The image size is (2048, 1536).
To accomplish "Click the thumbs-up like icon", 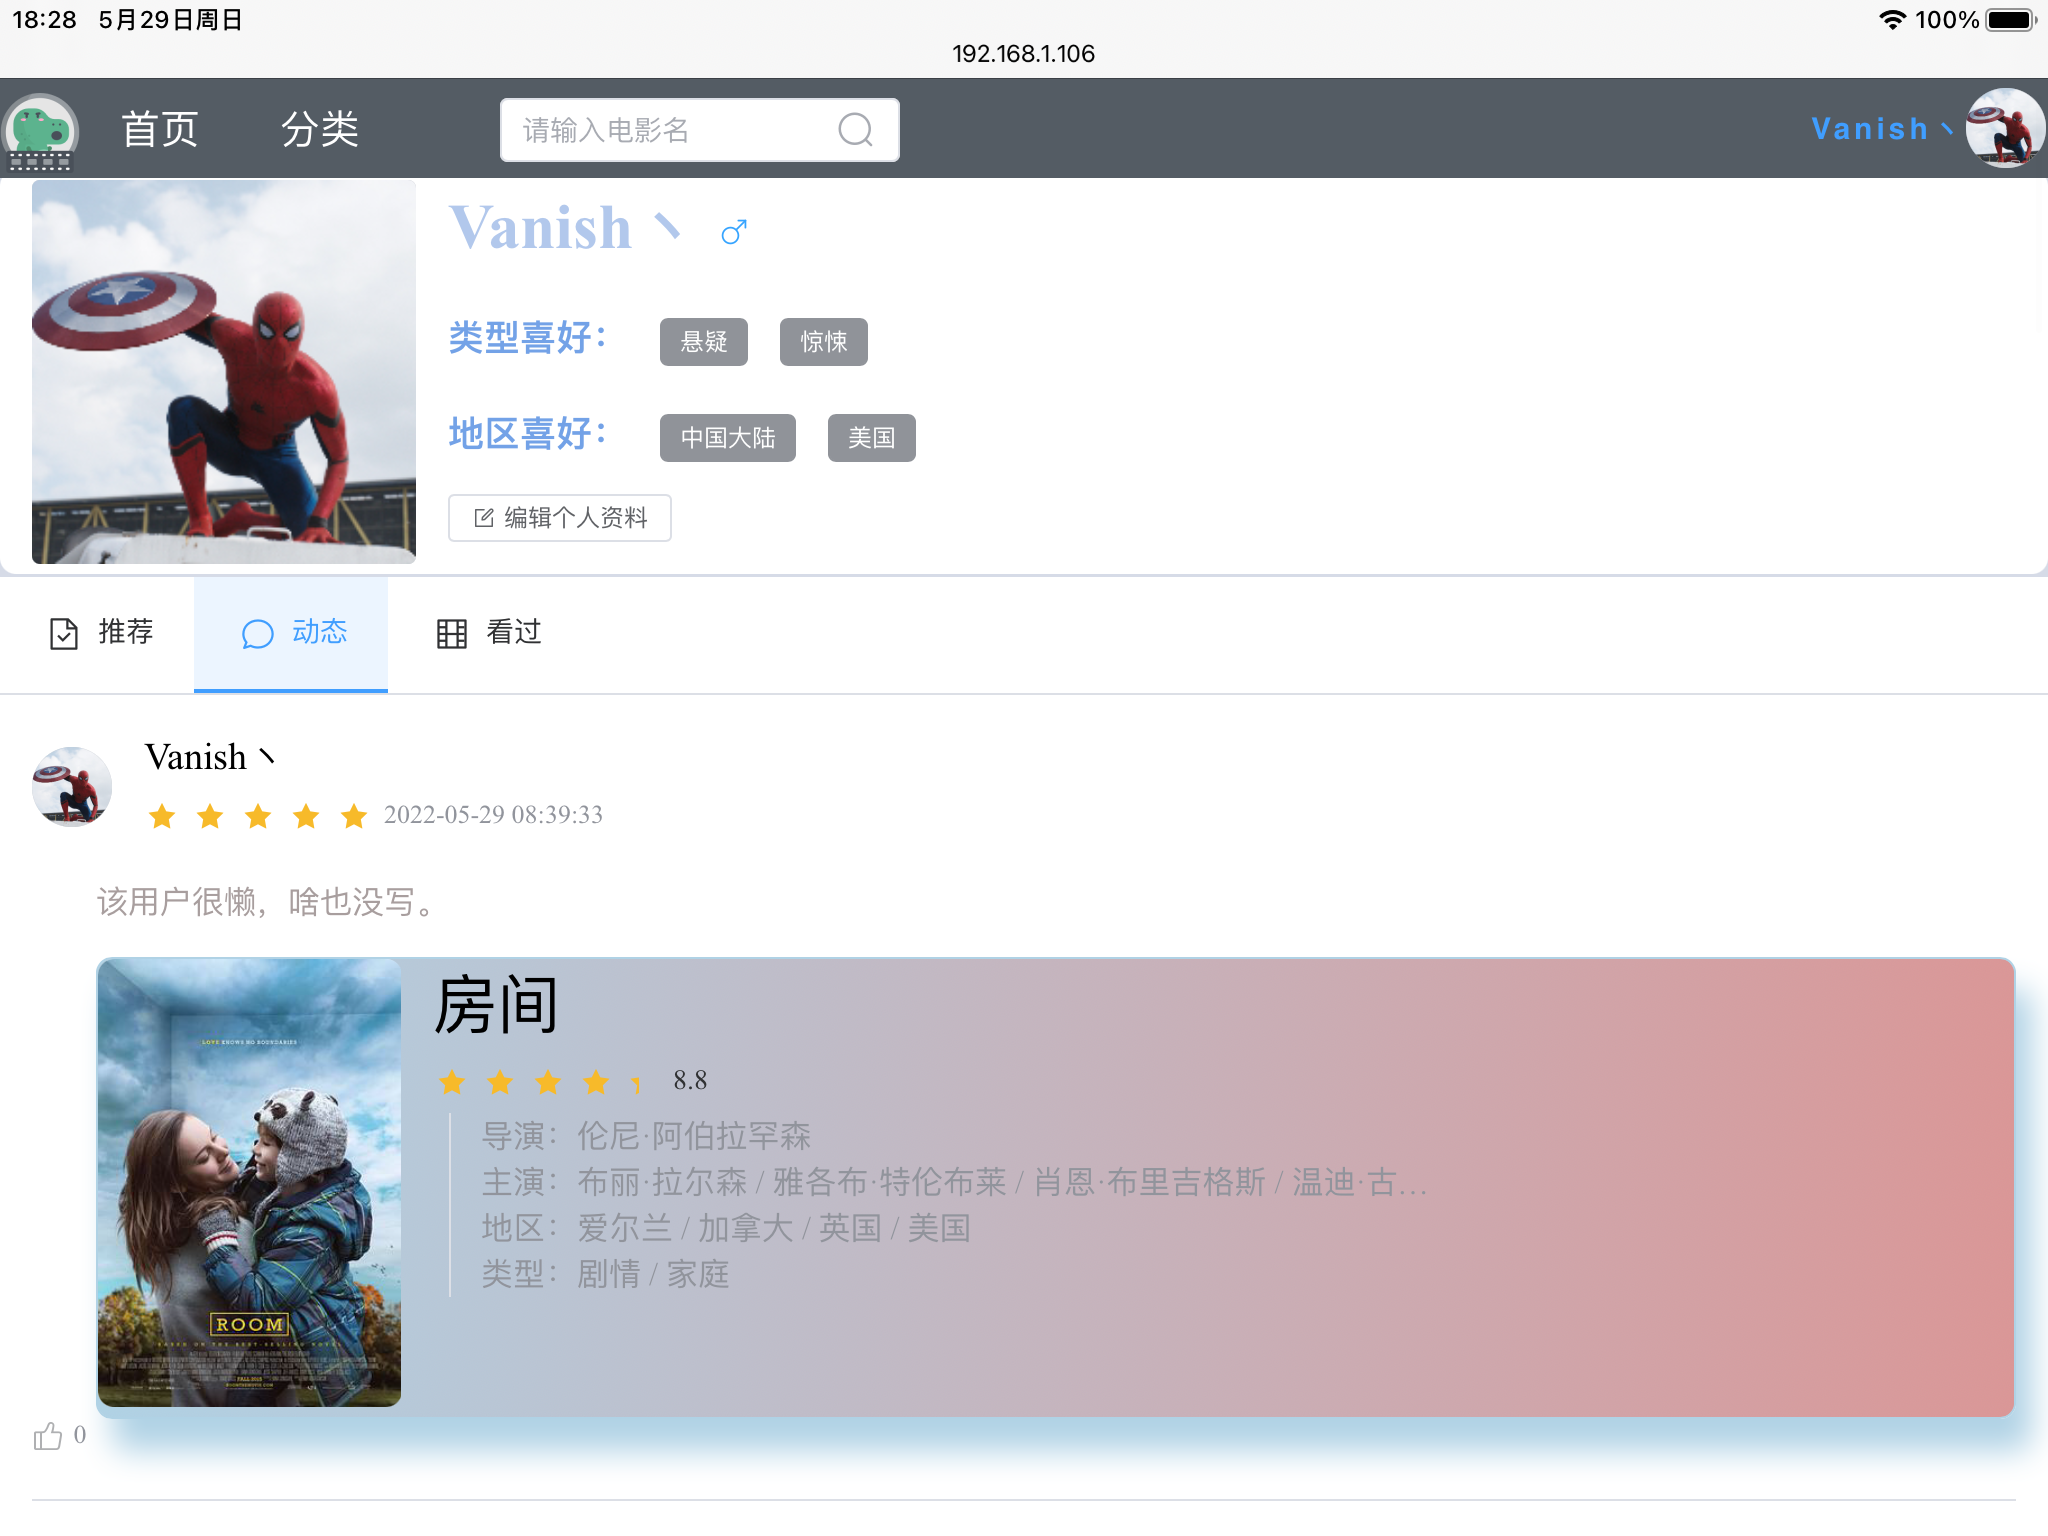I will click(47, 1437).
